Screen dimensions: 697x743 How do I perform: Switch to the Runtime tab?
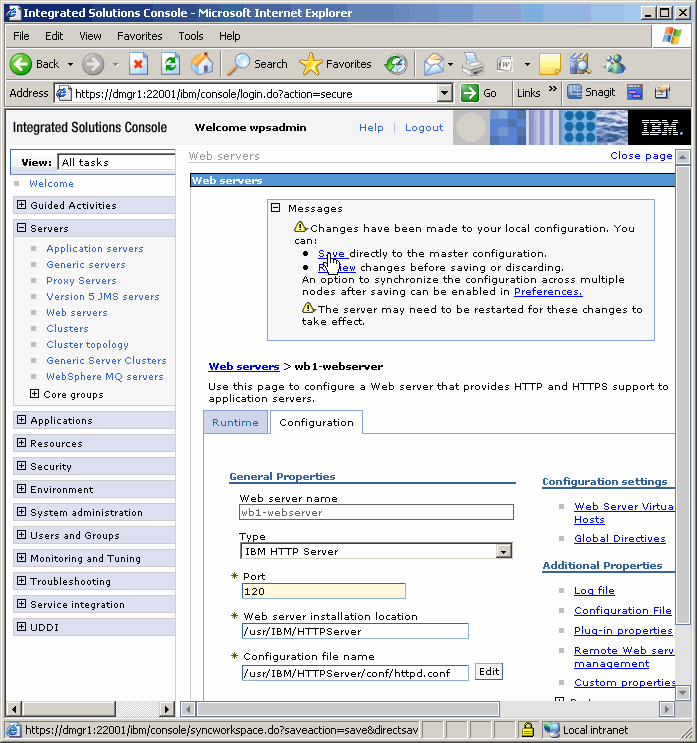coord(235,422)
